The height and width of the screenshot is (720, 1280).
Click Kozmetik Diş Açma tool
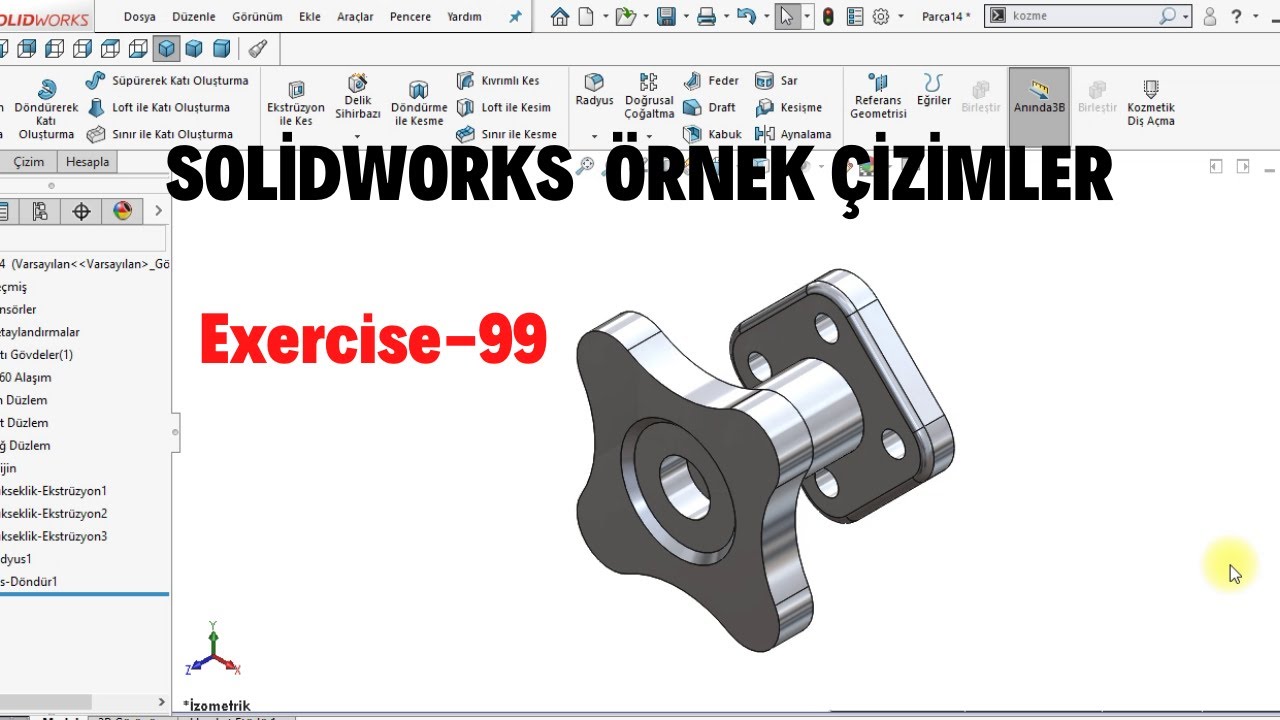point(1151,103)
